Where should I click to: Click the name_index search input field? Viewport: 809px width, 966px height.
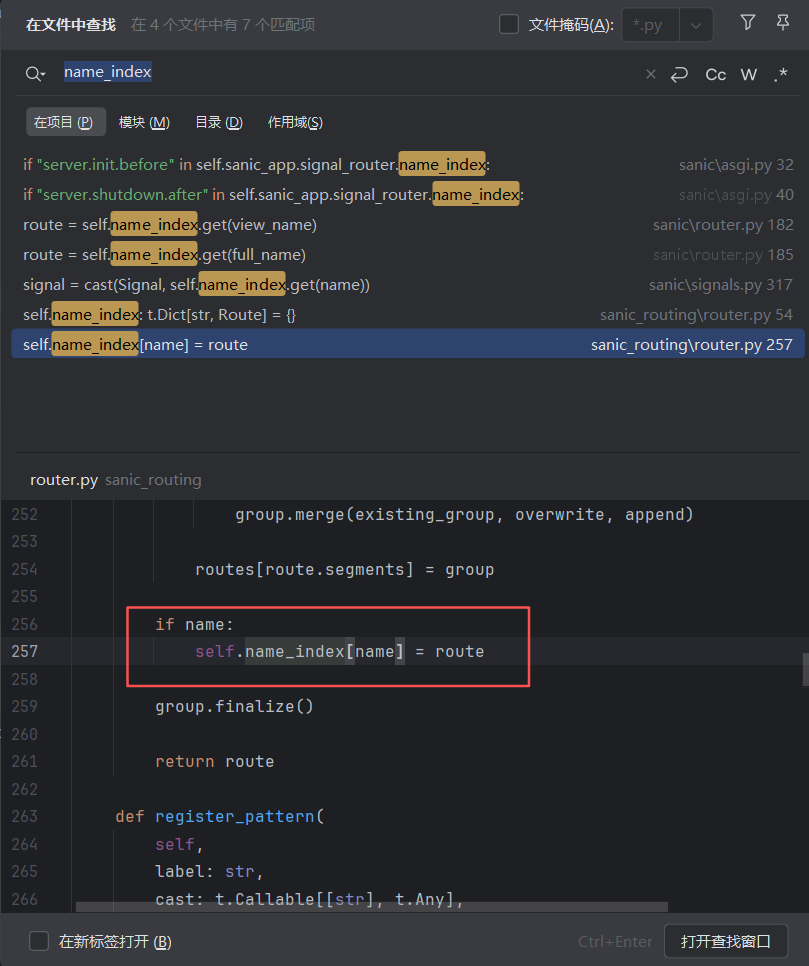(x=350, y=73)
